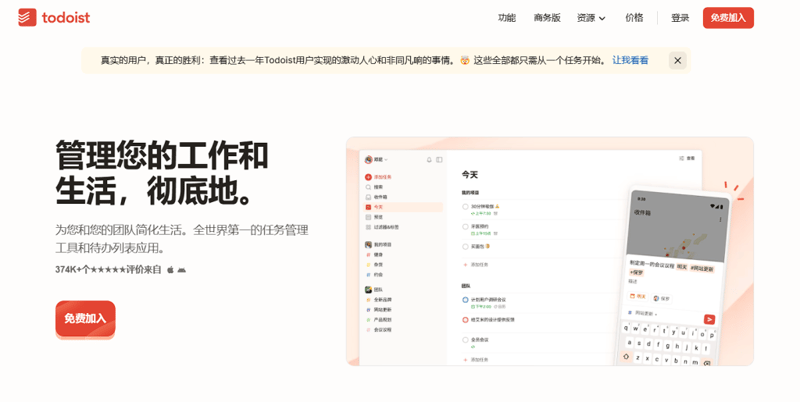This screenshot has height=402, width=800.
Task: Click the hash icon beside 网站更新 in the sidebar
Action: click(368, 310)
